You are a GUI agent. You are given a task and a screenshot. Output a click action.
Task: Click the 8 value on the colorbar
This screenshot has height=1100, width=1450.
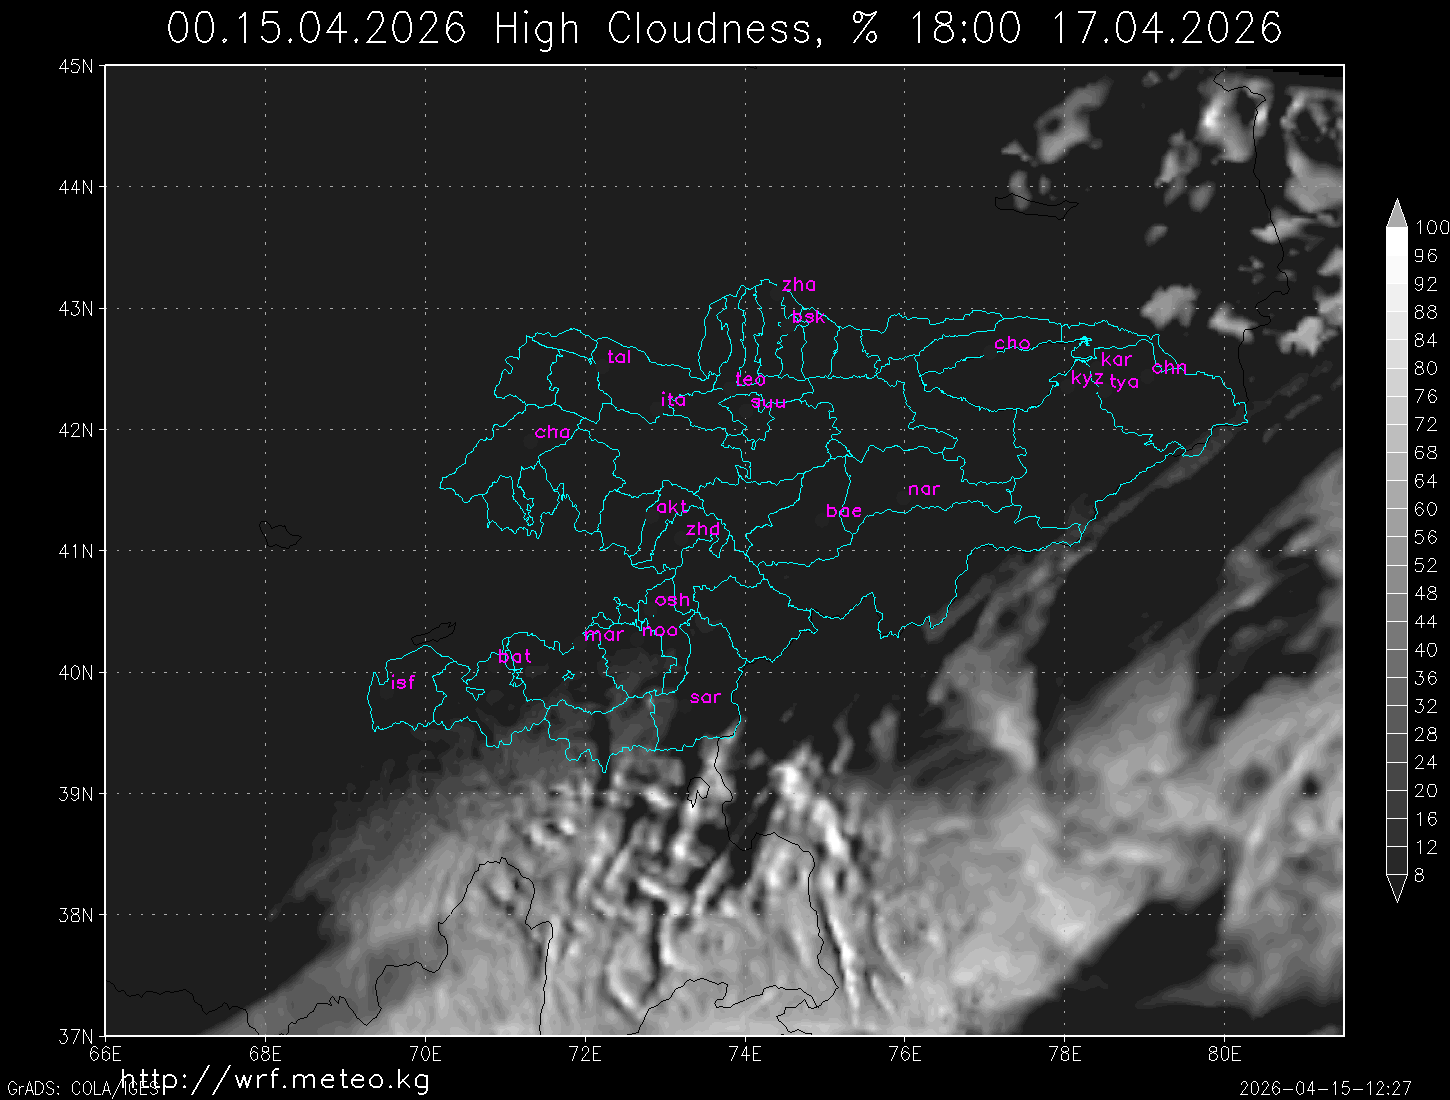pyautogui.click(x=1420, y=875)
